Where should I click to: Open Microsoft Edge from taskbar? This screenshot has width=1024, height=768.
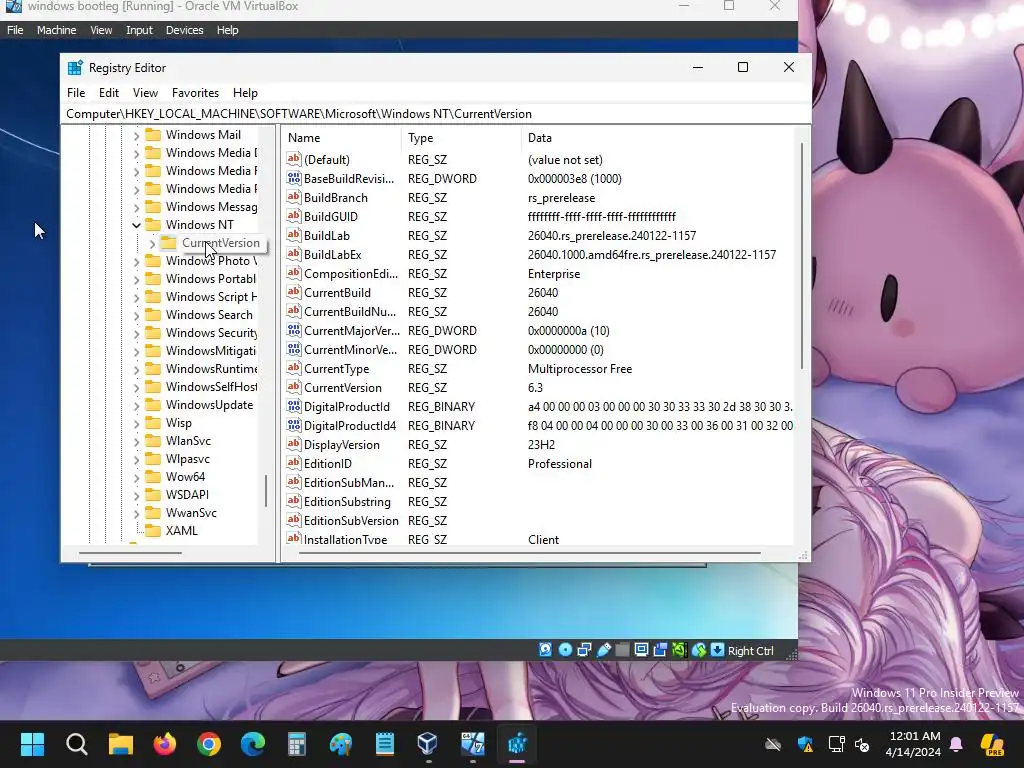[253, 744]
